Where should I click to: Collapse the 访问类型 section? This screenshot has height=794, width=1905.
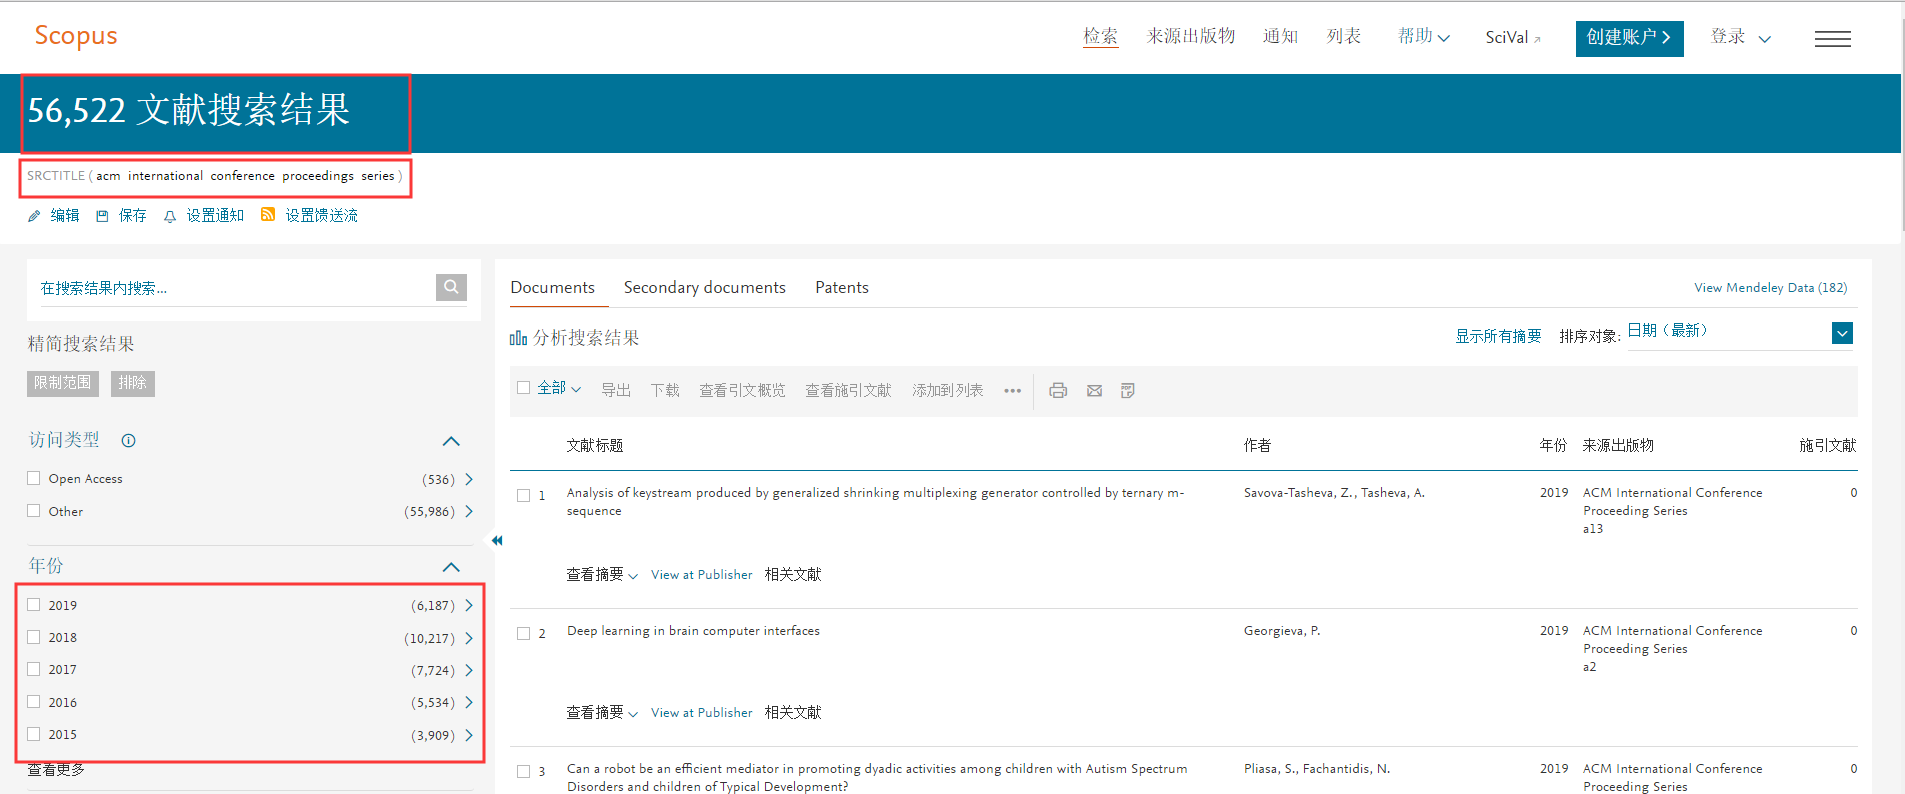451,441
